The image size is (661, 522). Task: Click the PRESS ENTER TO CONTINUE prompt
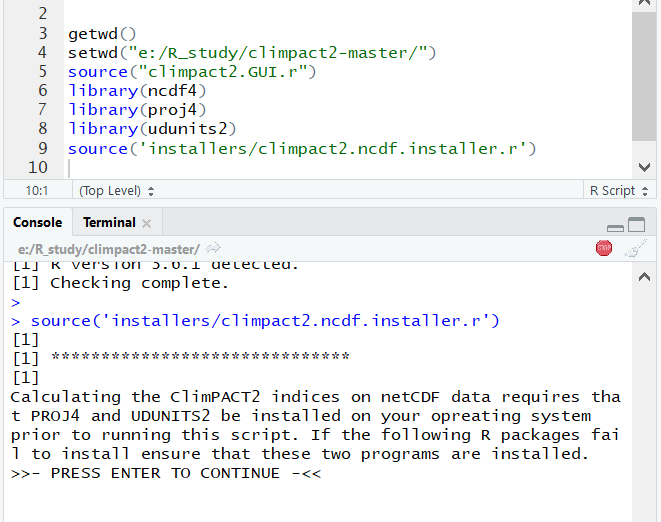165,473
